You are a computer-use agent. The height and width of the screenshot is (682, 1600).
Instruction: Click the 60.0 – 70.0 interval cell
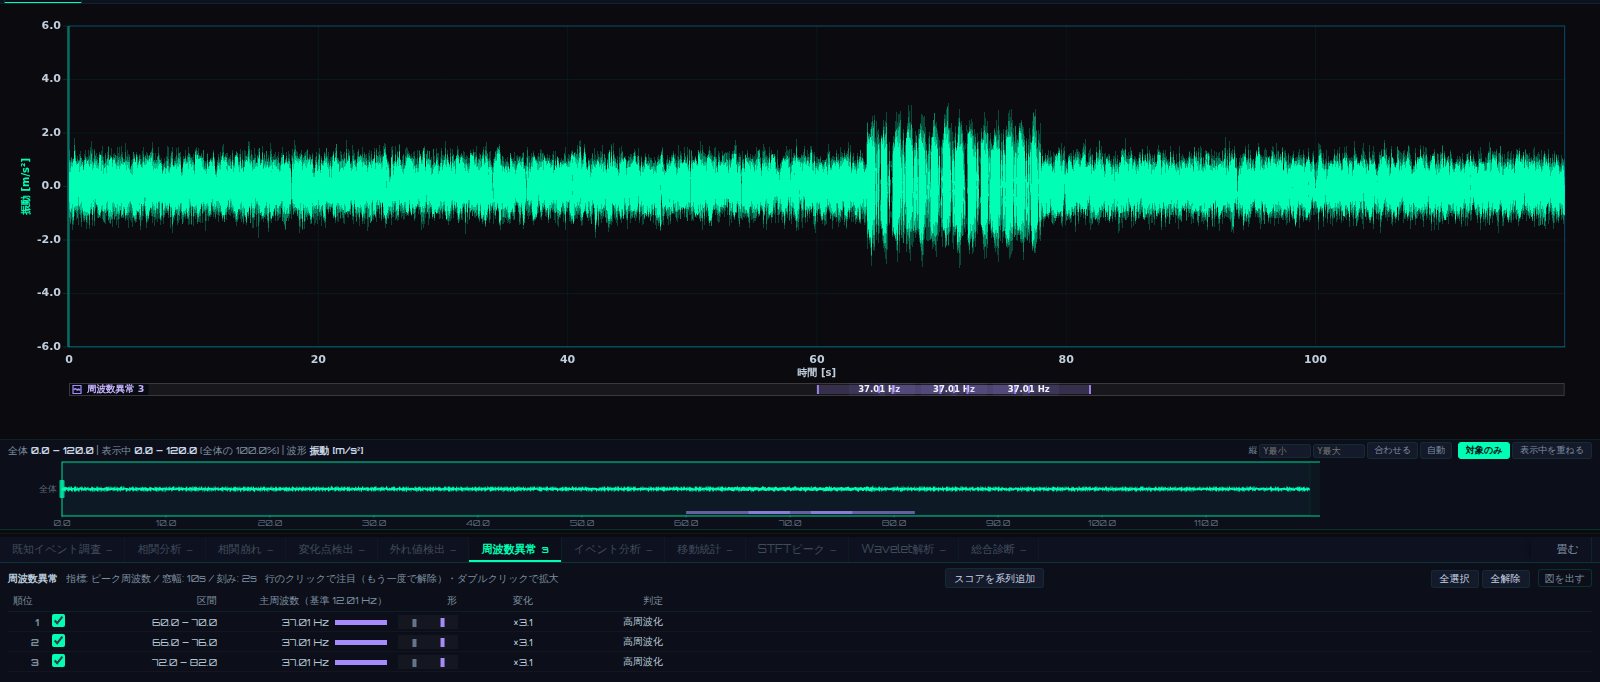tap(184, 622)
